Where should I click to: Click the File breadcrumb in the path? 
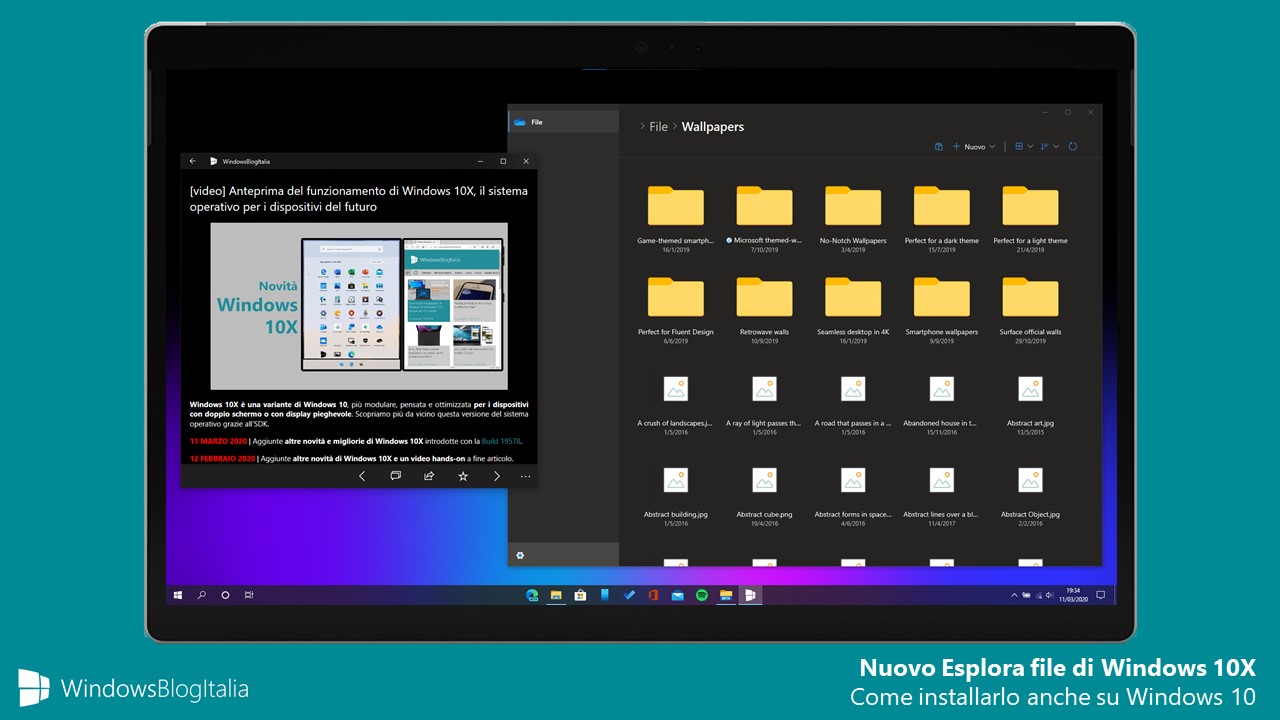tap(658, 127)
